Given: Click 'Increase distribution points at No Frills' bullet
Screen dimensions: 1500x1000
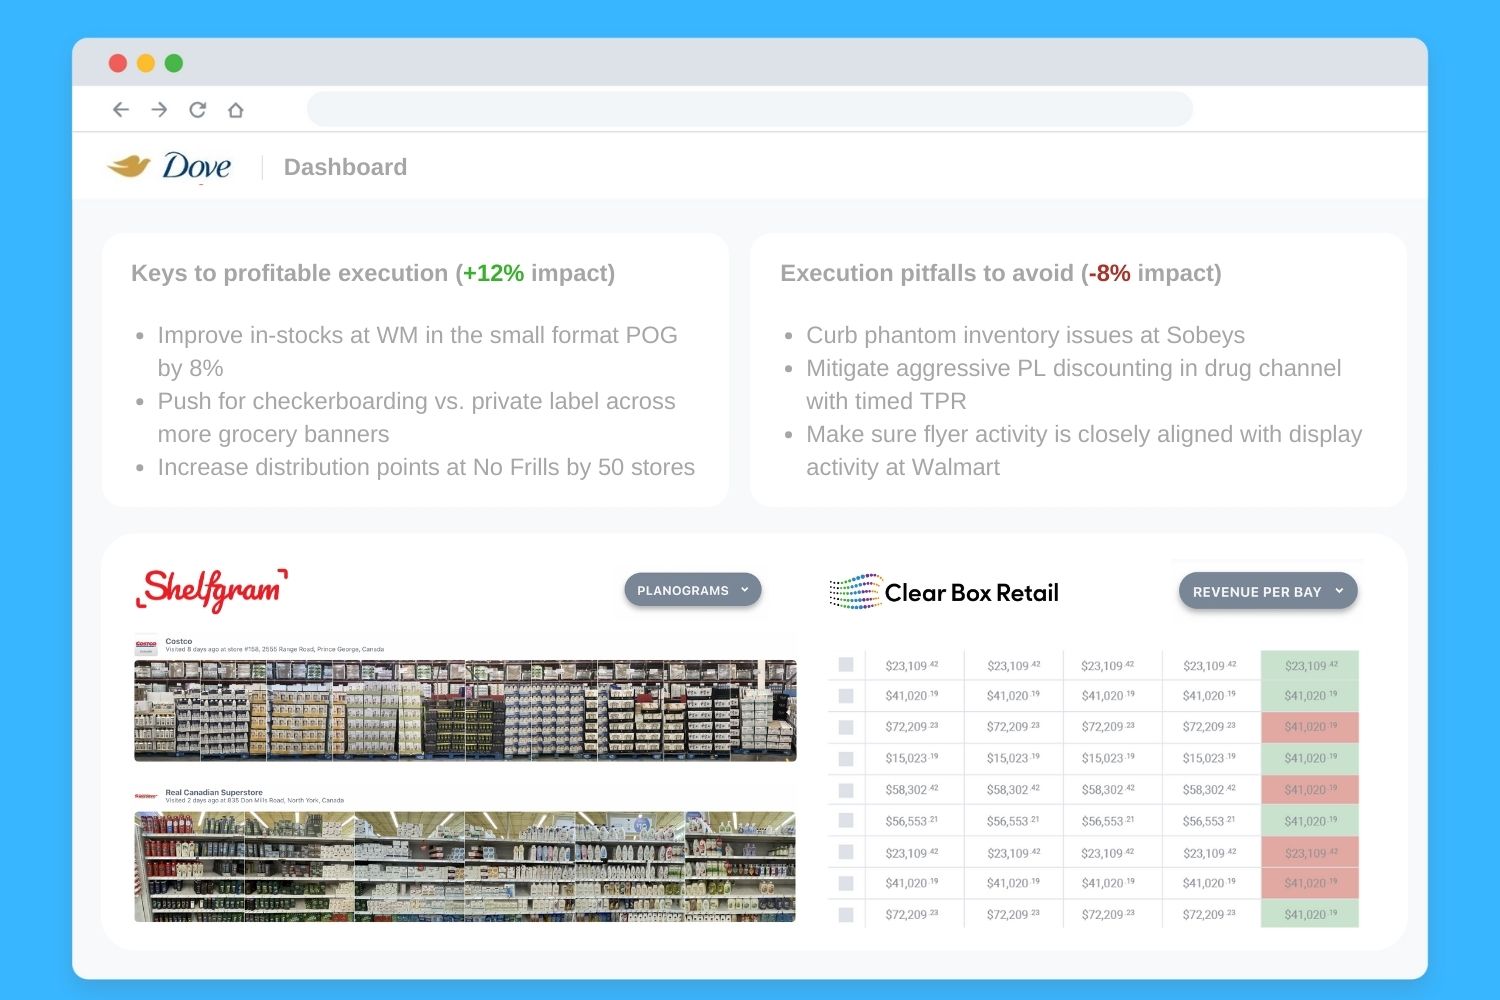Looking at the screenshot, I should click(x=426, y=467).
